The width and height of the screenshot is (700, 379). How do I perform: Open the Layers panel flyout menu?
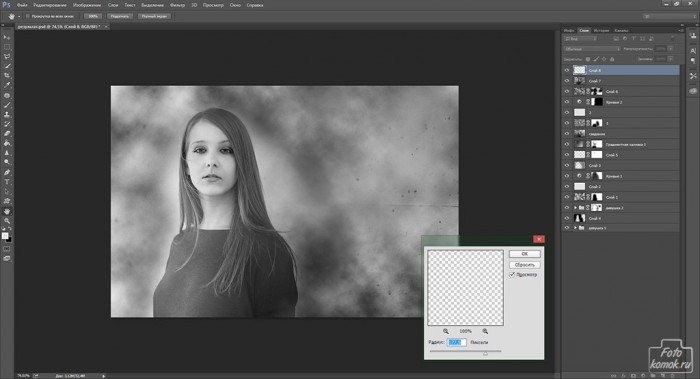click(x=680, y=30)
